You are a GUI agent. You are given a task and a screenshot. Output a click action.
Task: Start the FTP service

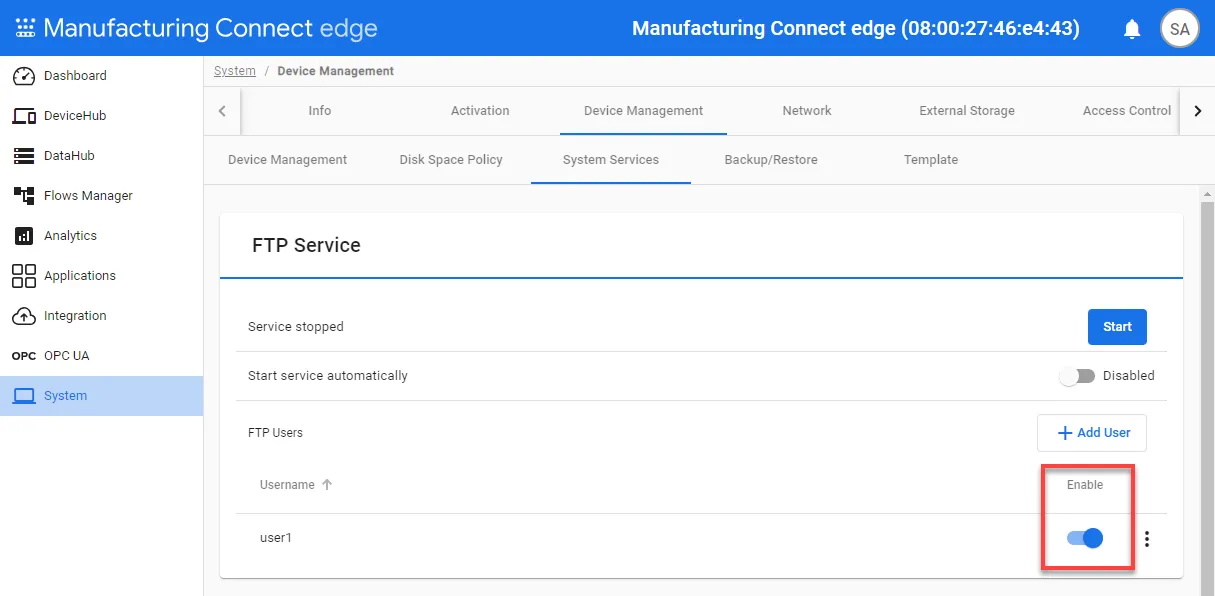click(x=1117, y=327)
